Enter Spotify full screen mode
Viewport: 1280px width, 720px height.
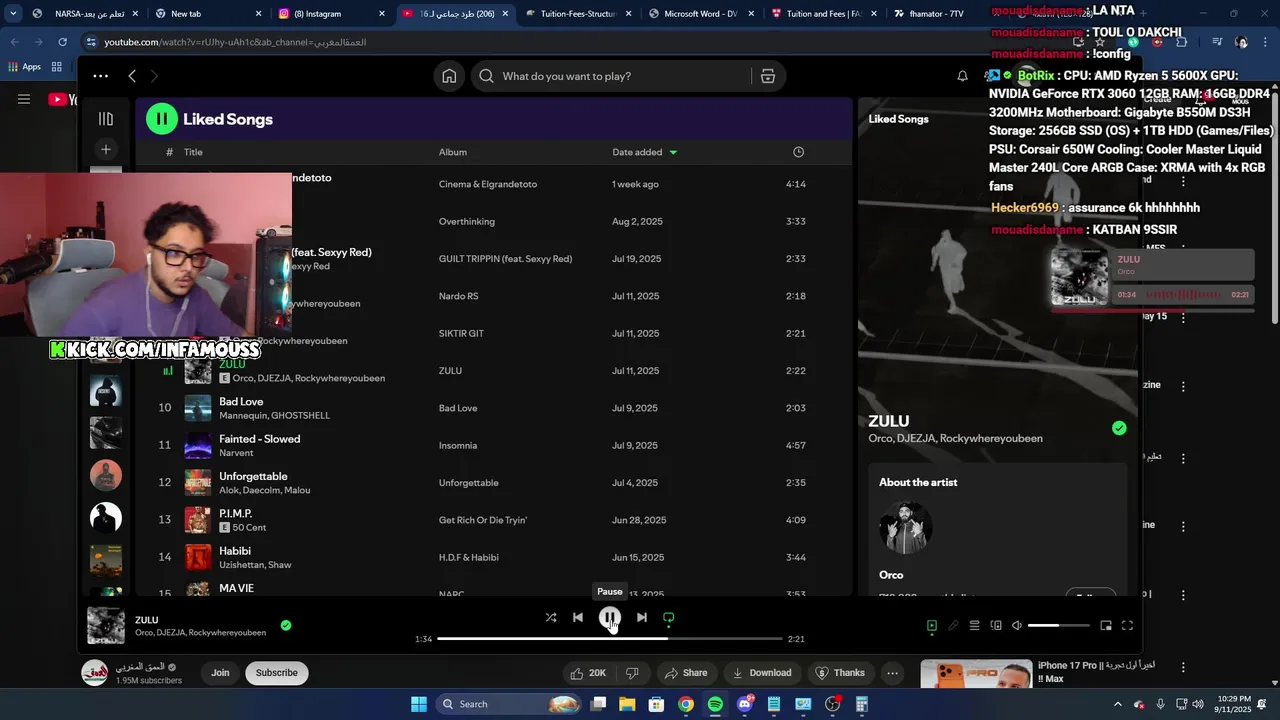tap(1127, 626)
